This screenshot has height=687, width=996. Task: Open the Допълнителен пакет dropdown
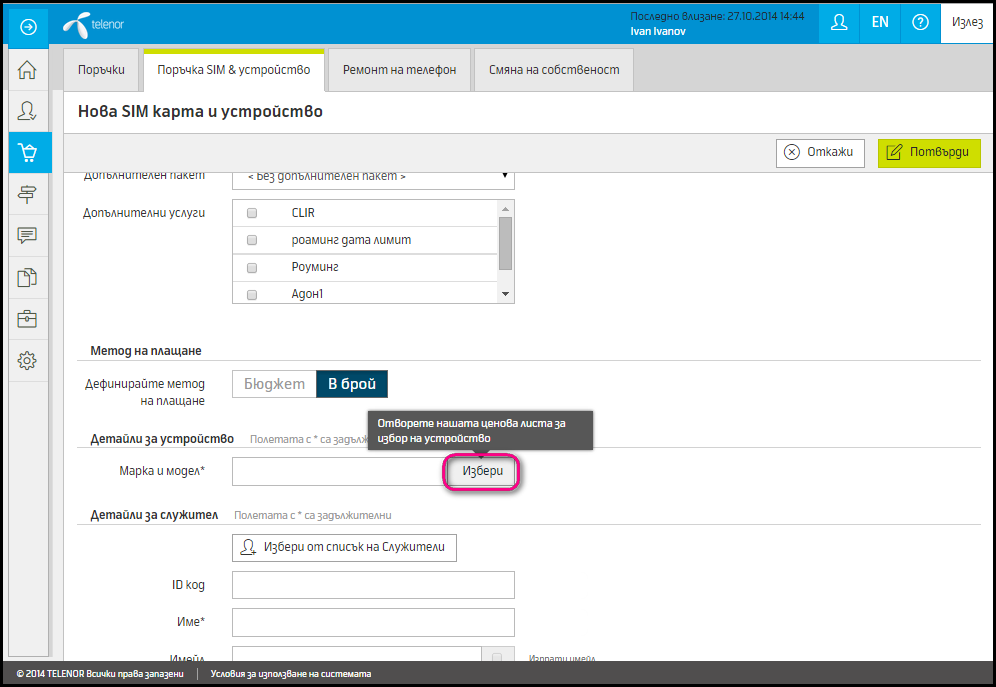(x=374, y=180)
